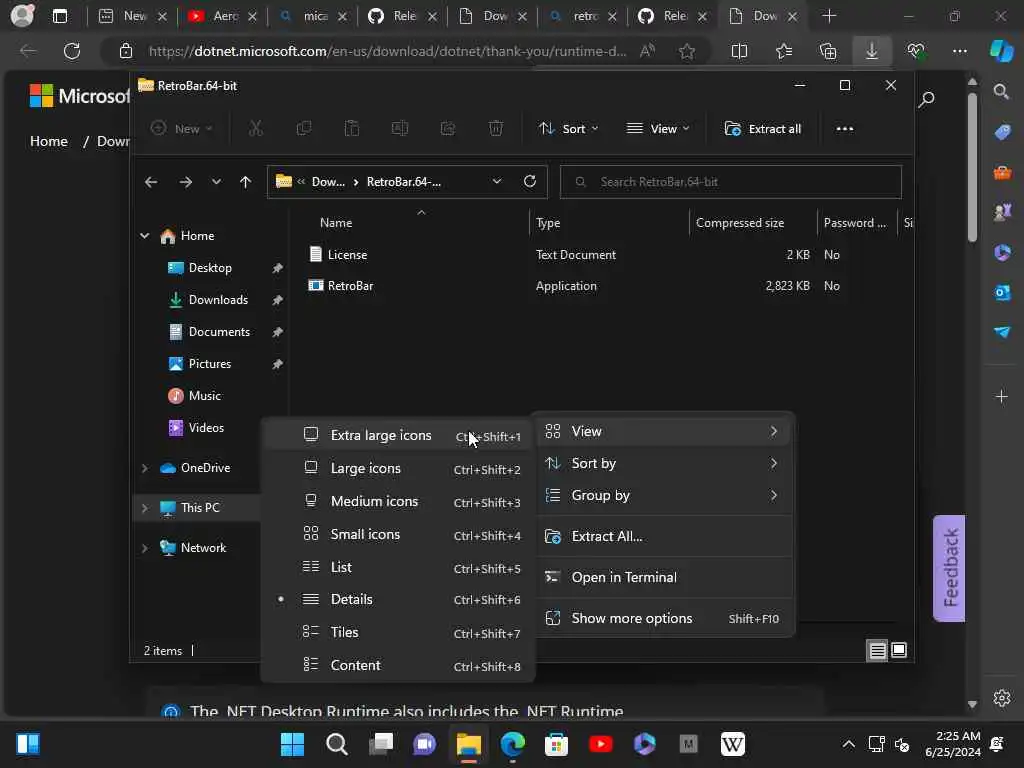This screenshot has height=768, width=1024.
Task: Open Edge settings and more menu
Action: (959, 51)
